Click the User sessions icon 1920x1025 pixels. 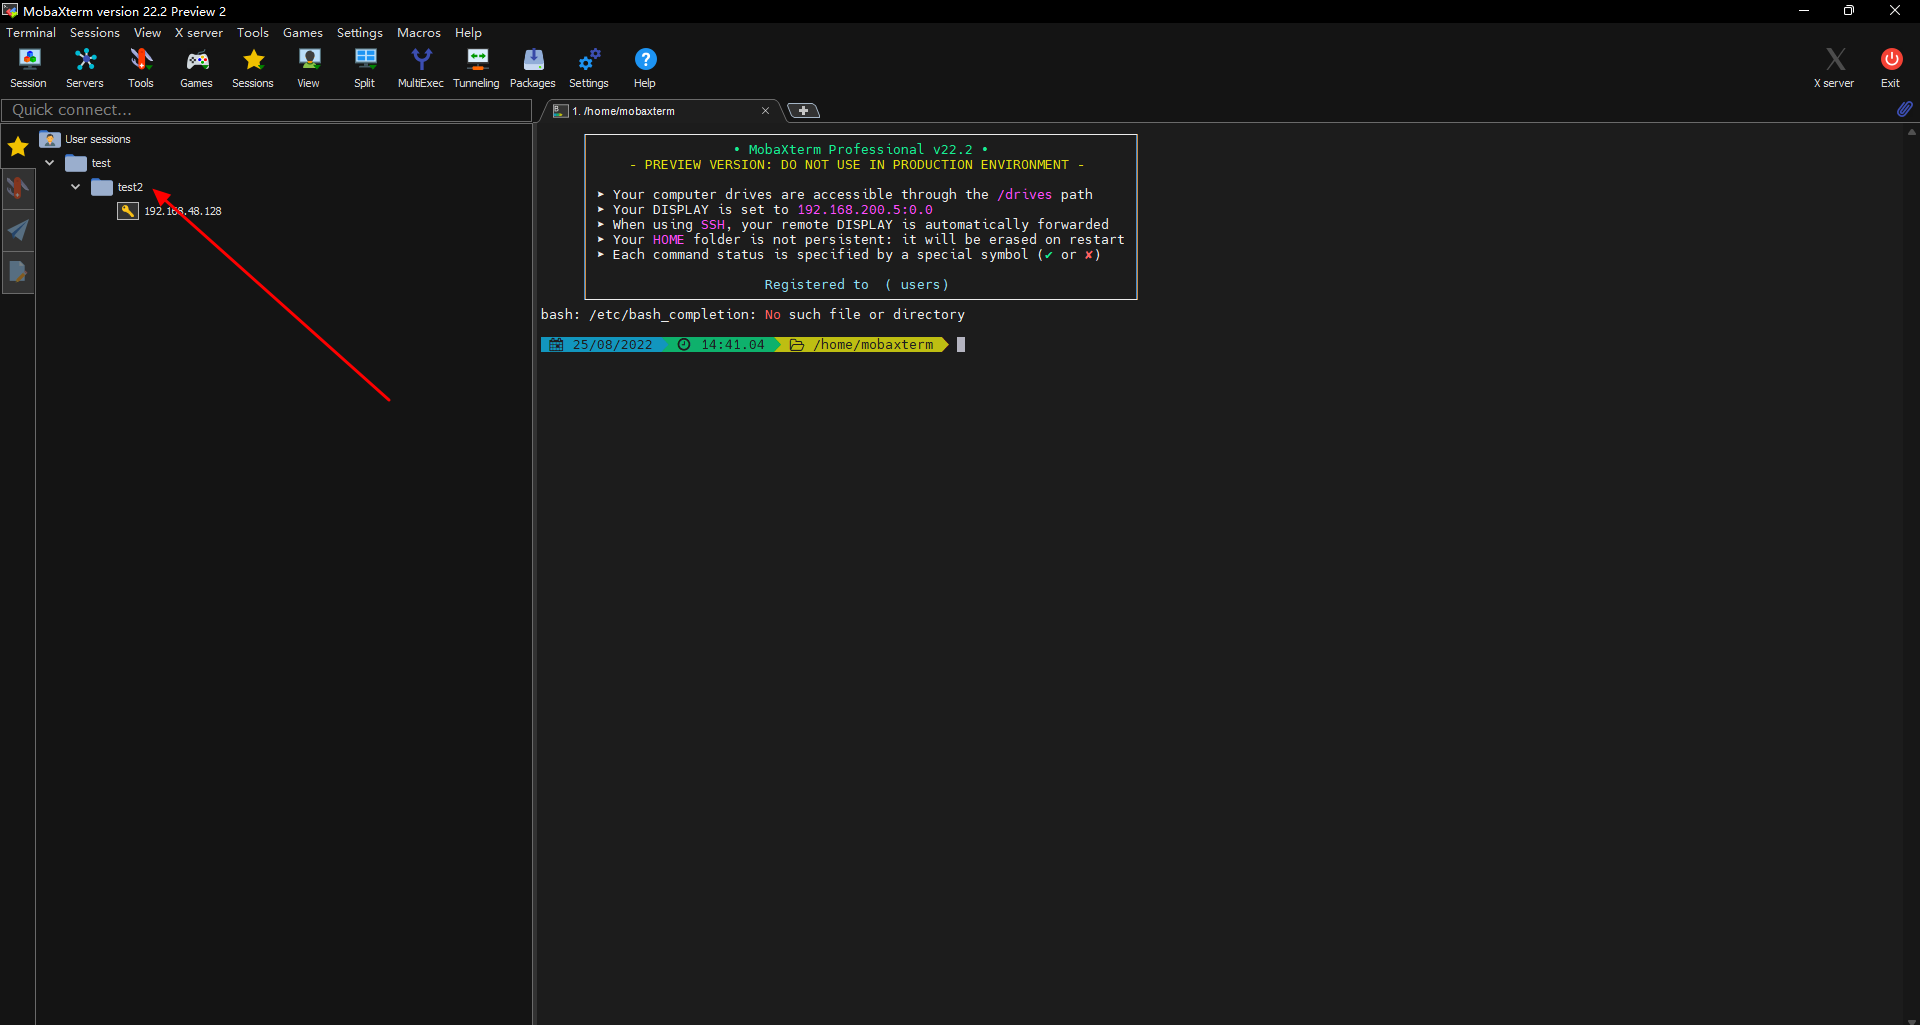(x=50, y=139)
